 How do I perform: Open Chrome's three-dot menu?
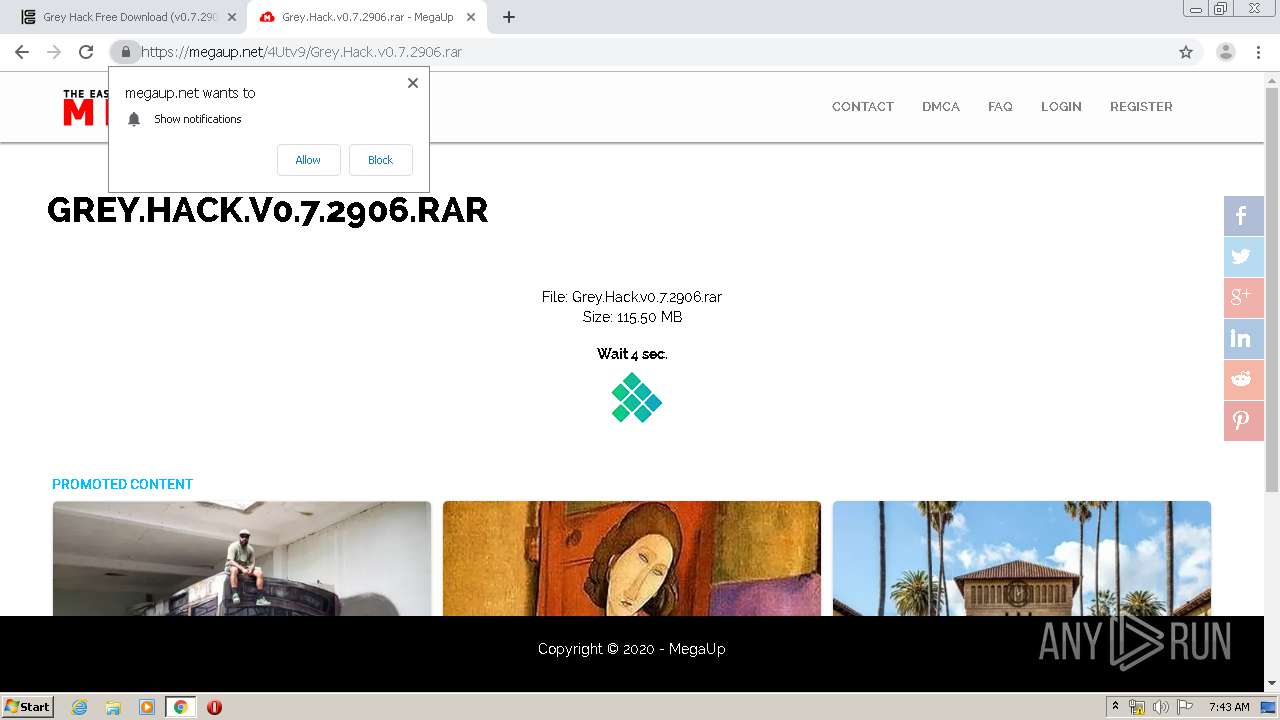[x=1258, y=52]
